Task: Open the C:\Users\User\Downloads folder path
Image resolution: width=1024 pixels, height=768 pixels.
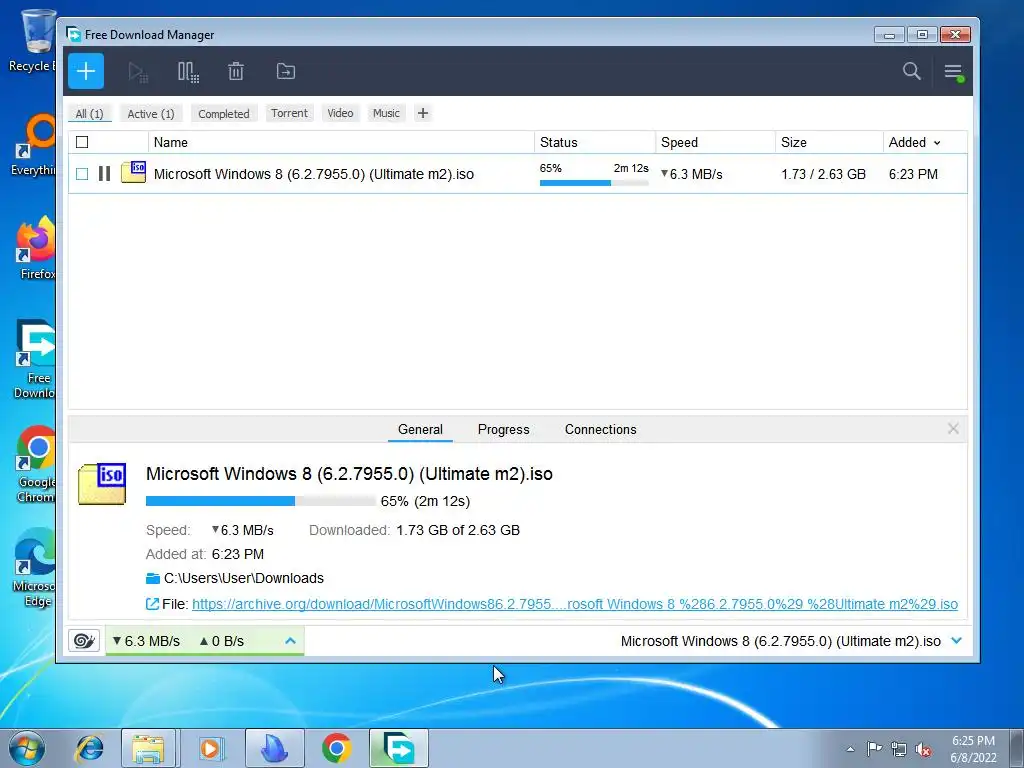Action: tap(243, 578)
